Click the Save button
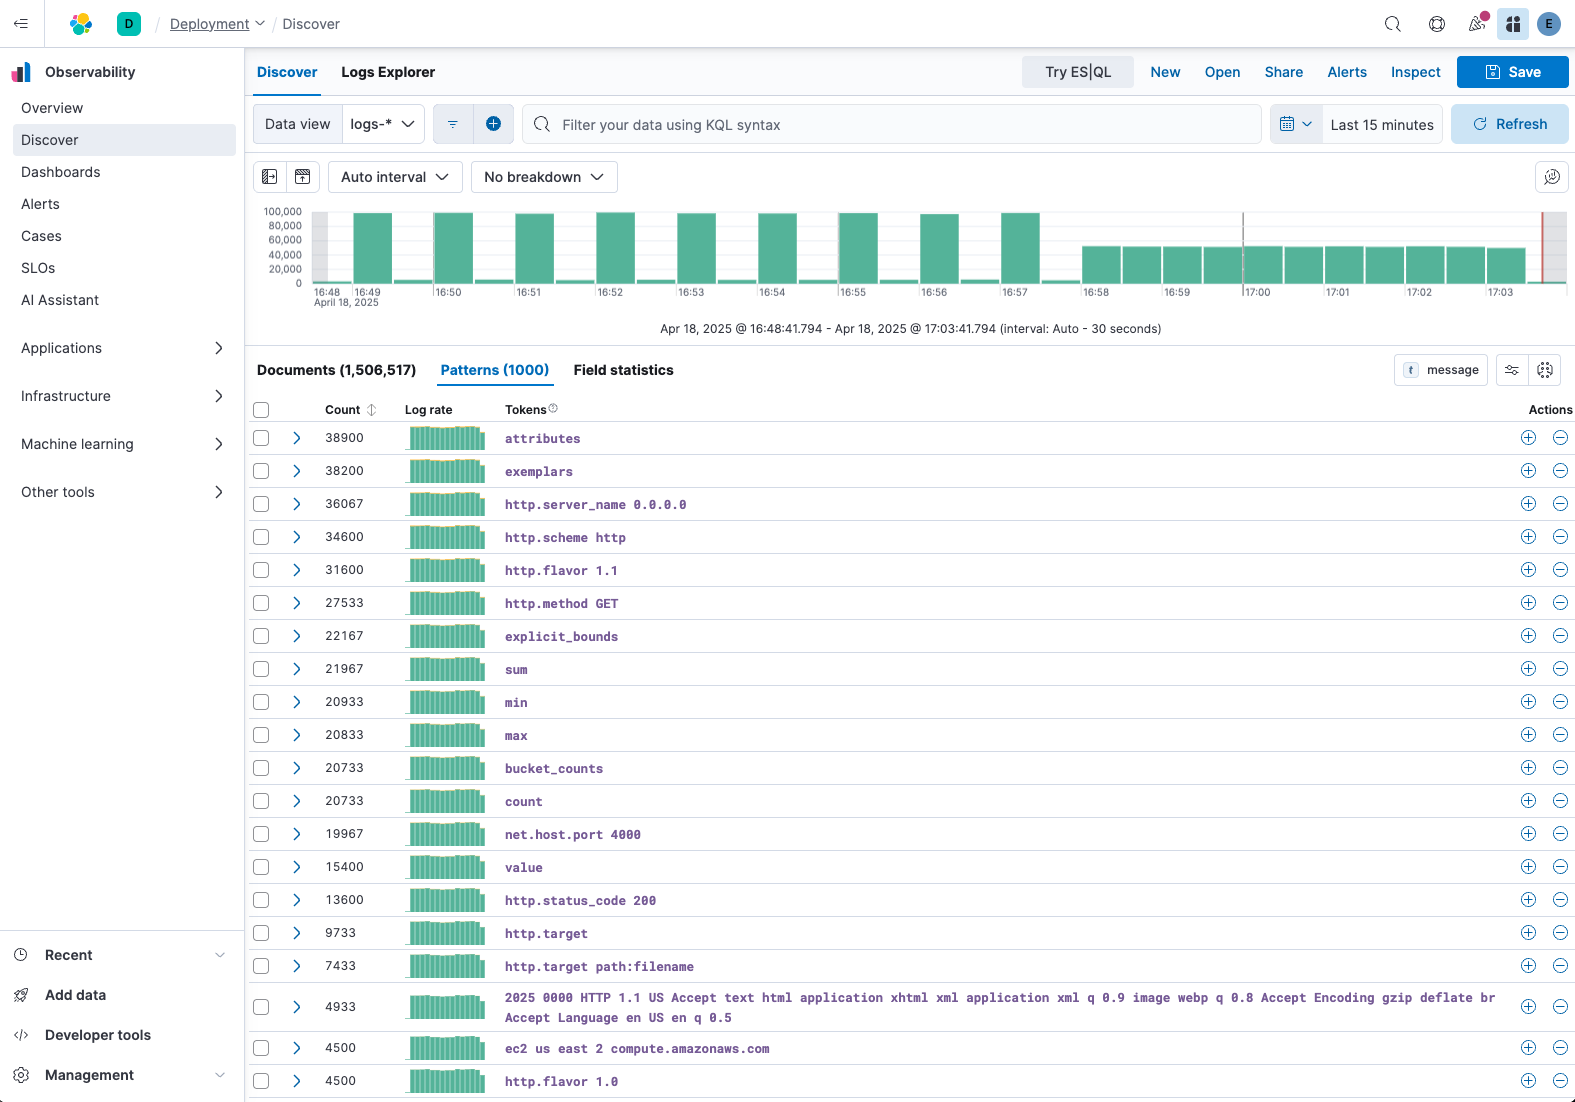 (1512, 72)
